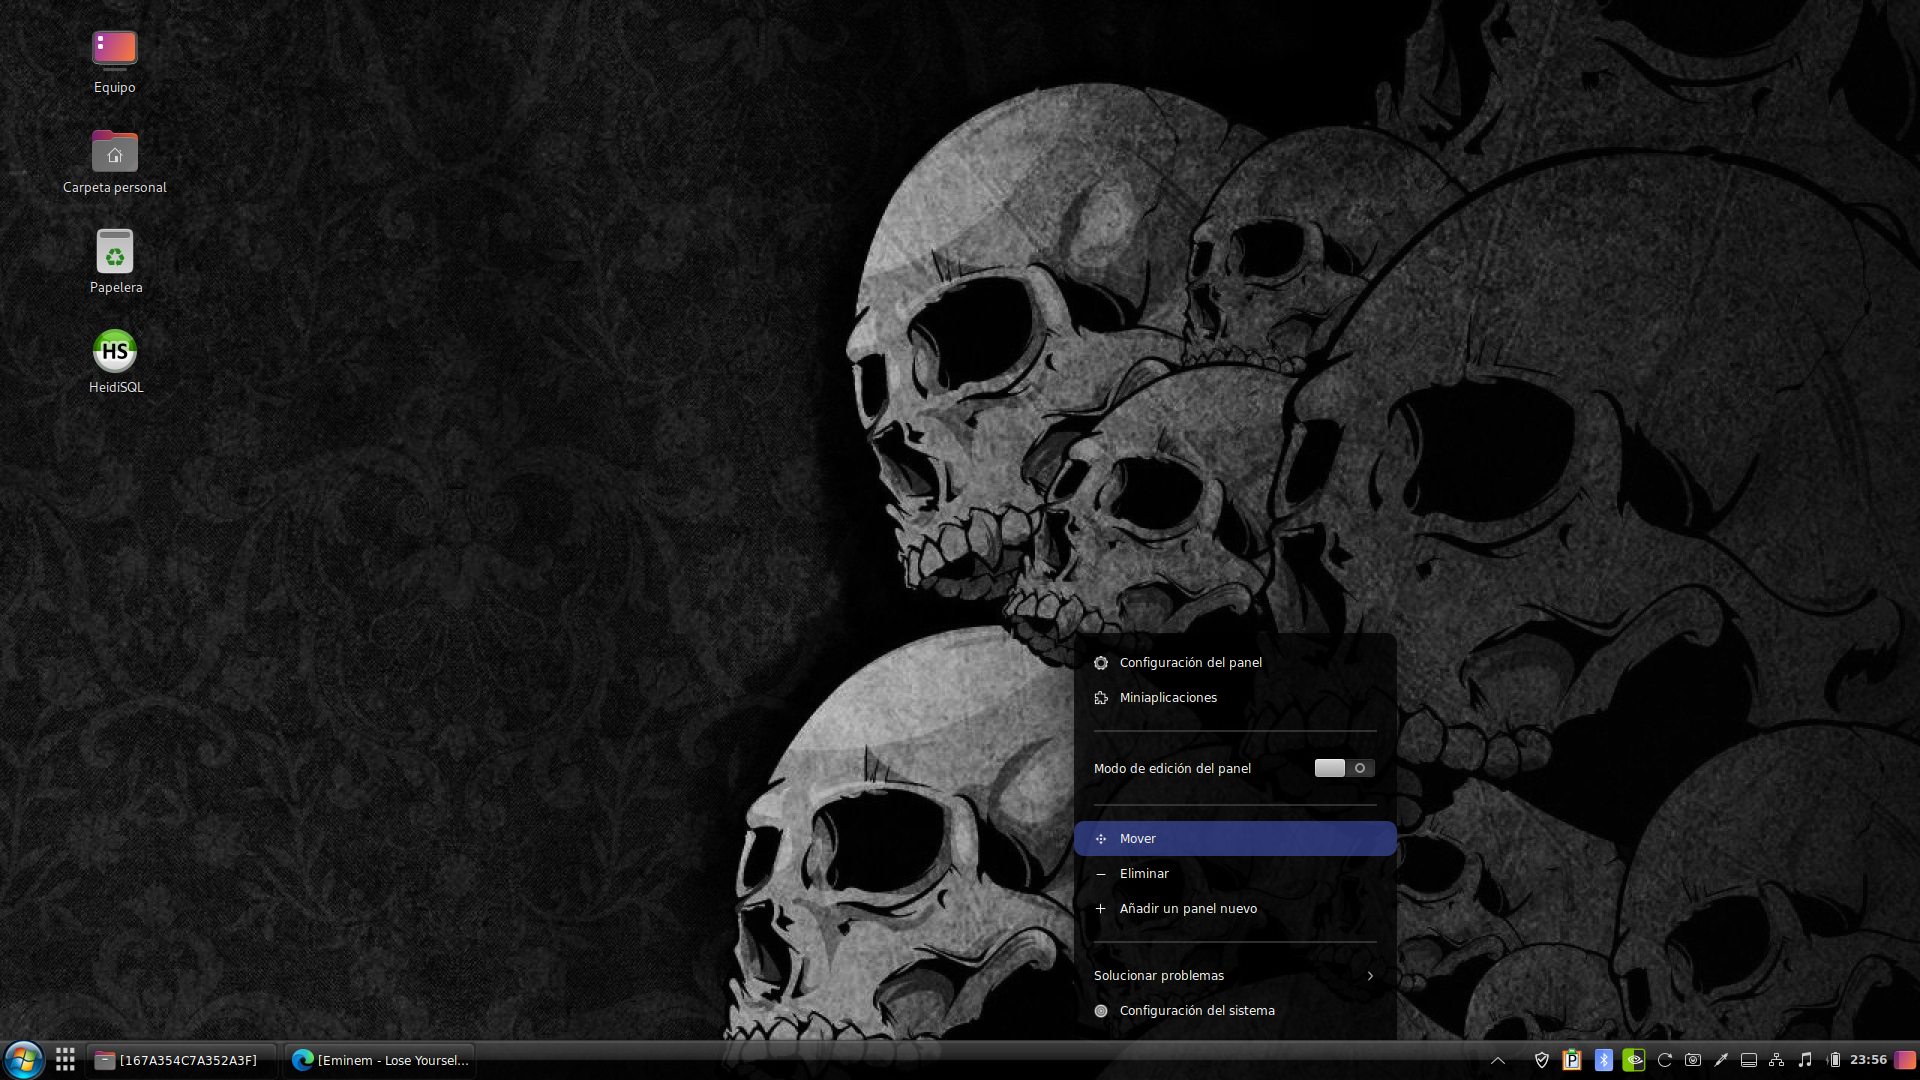Choose Eliminar to remove the panel

click(x=1235, y=874)
